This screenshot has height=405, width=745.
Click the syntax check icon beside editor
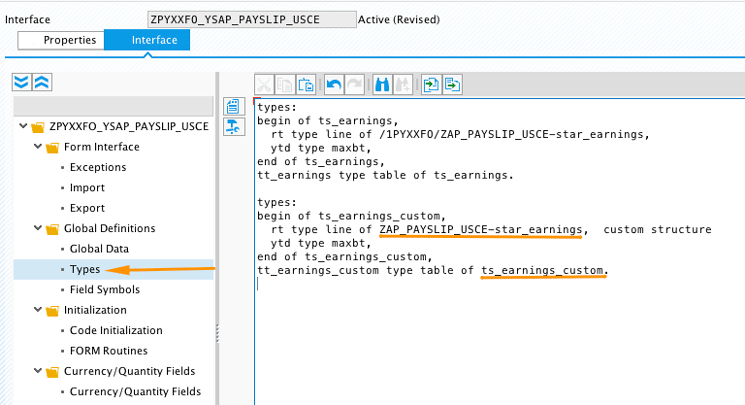(x=234, y=106)
